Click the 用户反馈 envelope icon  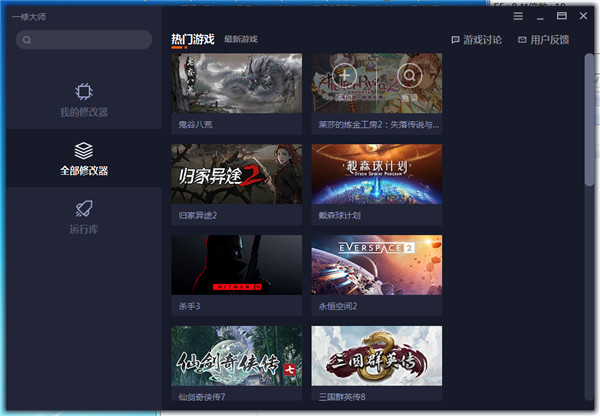[522, 40]
